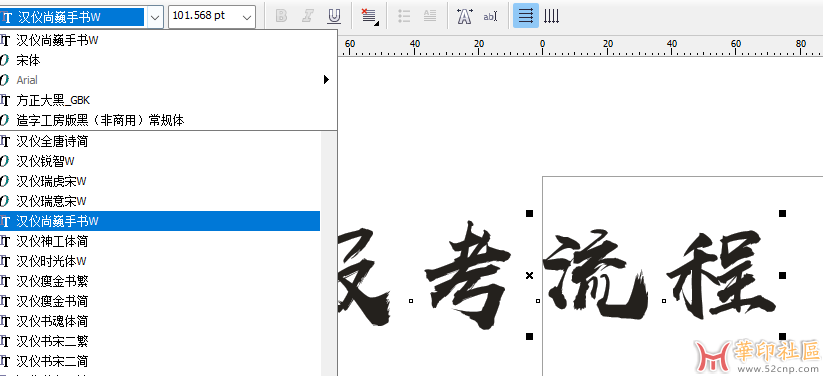
Task: Click the 流 character on canvas
Action: (595, 276)
